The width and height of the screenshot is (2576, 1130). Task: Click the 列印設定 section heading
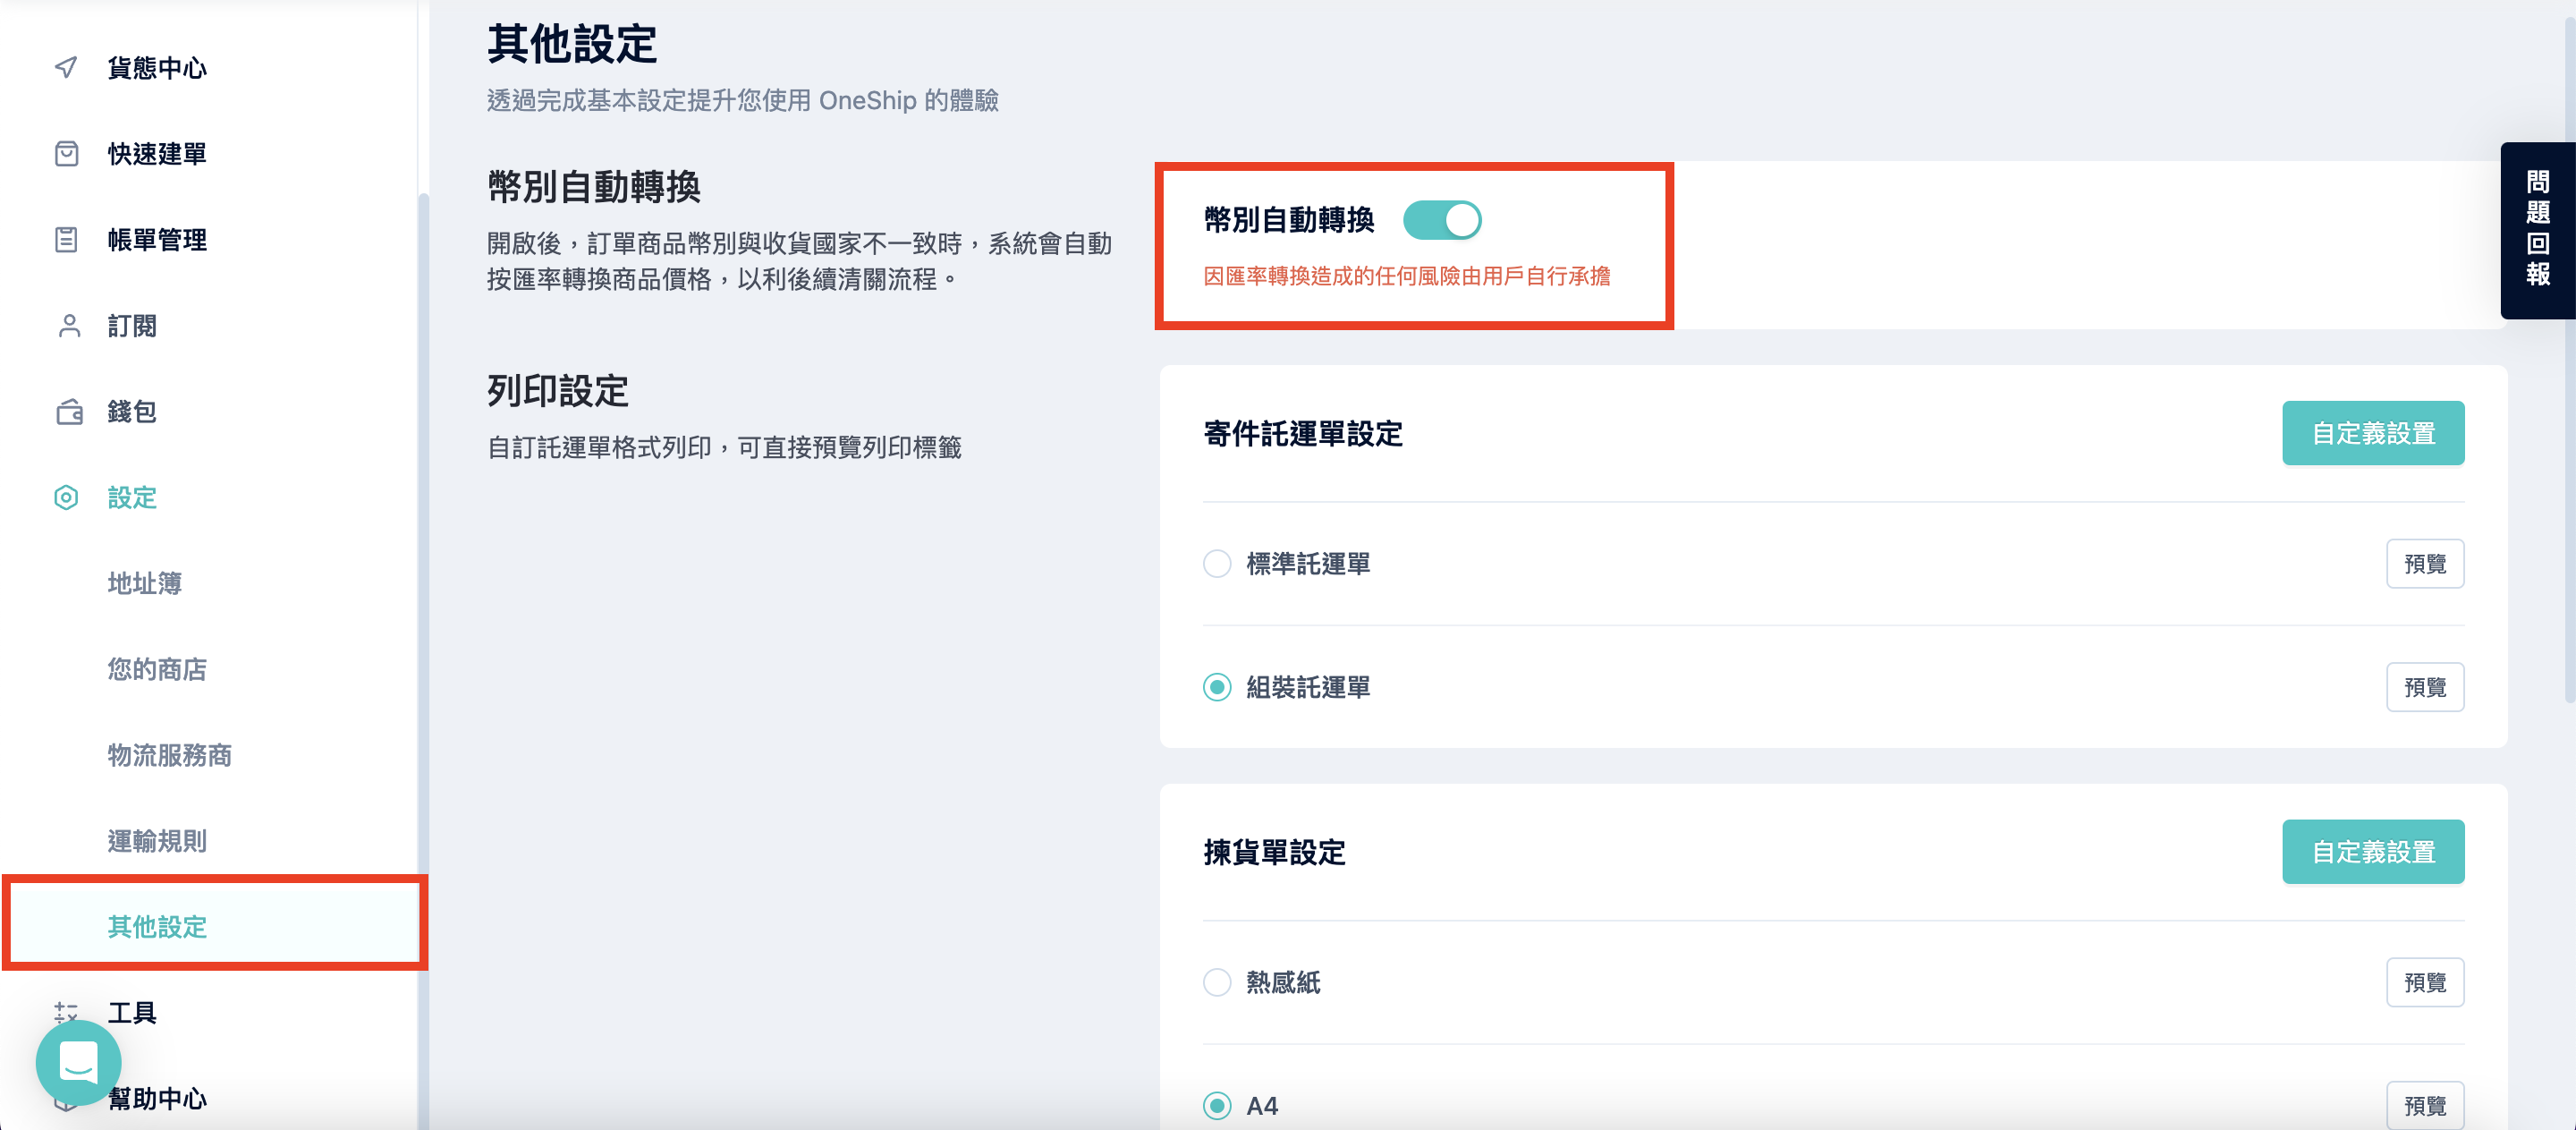coord(557,391)
